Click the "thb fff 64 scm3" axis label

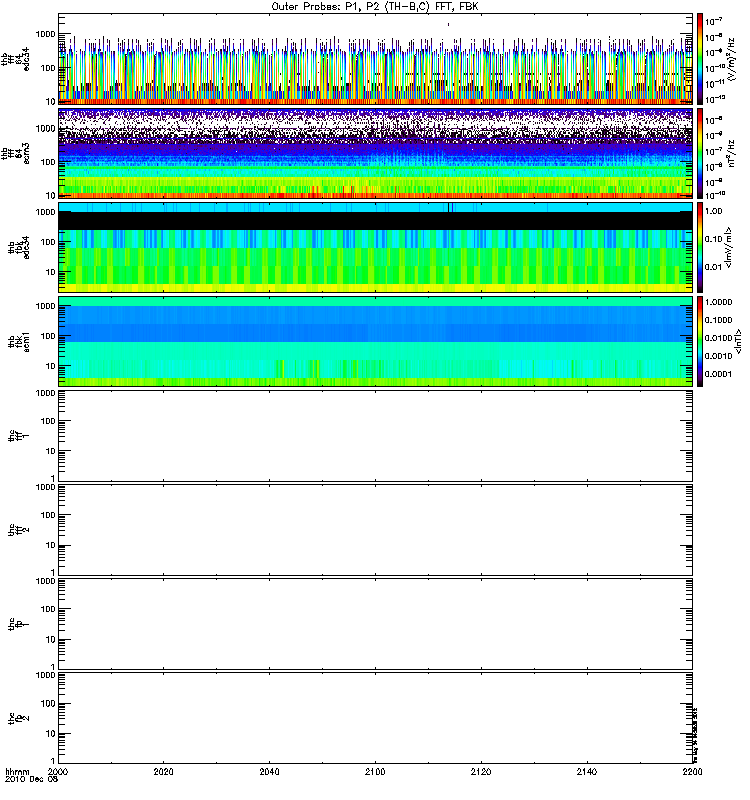pyautogui.click(x=15, y=153)
